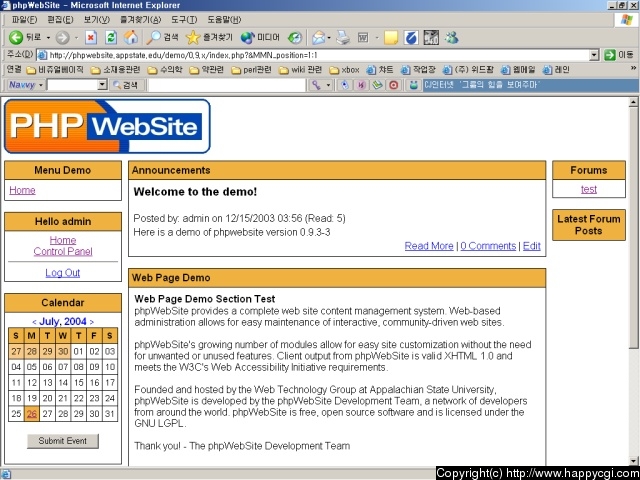Click the green Back arrow button
This screenshot has width=640, height=480.
coord(16,38)
